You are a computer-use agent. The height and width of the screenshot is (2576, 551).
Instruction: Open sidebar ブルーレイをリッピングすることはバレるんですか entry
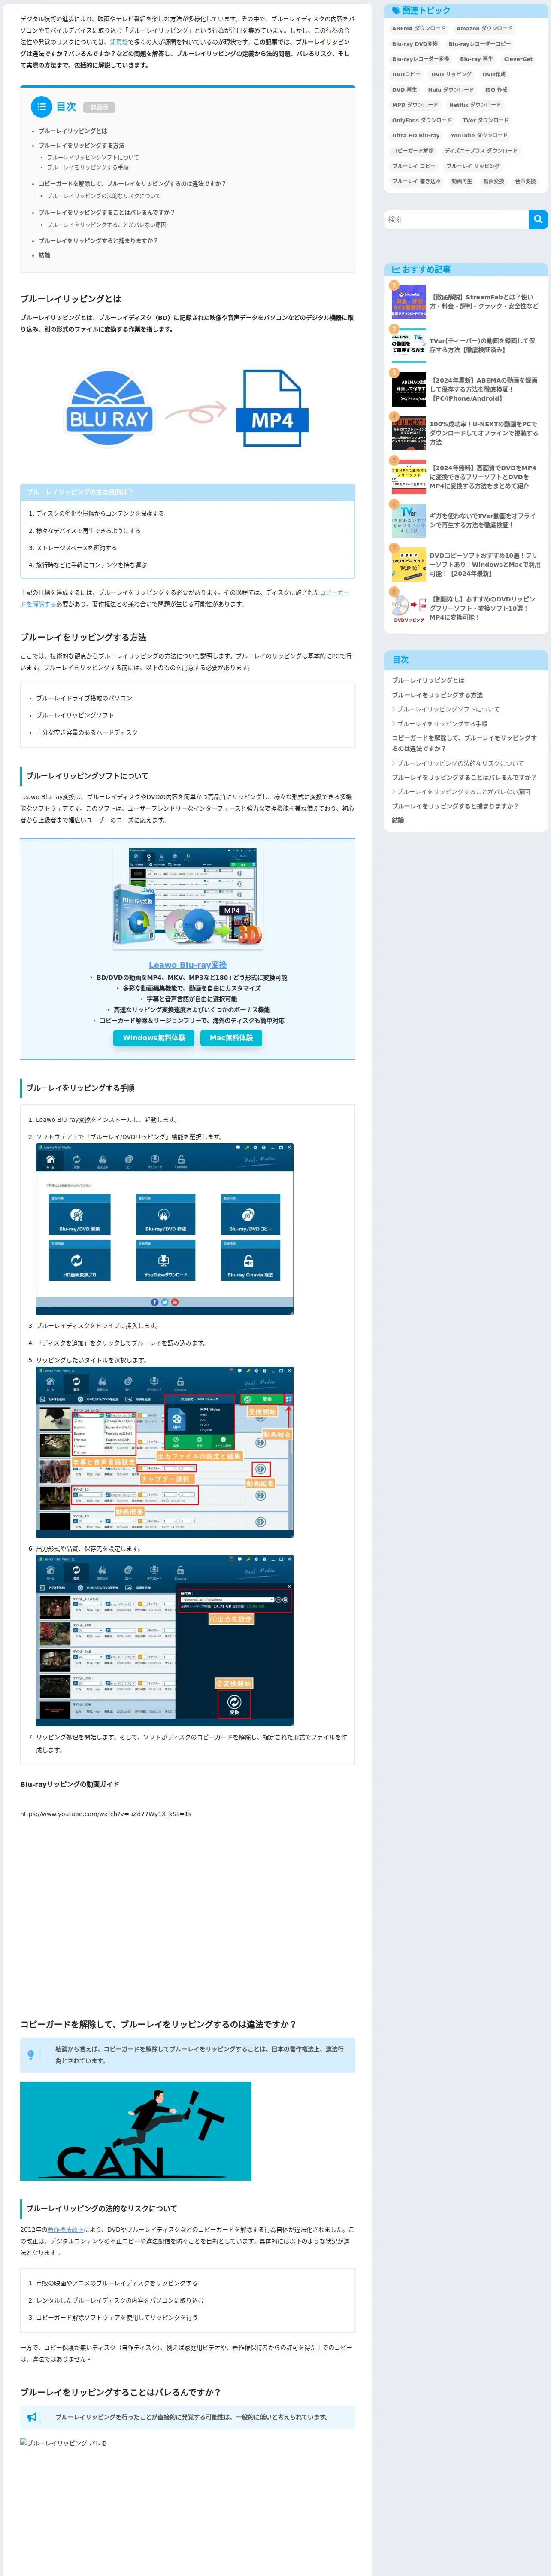(x=464, y=777)
